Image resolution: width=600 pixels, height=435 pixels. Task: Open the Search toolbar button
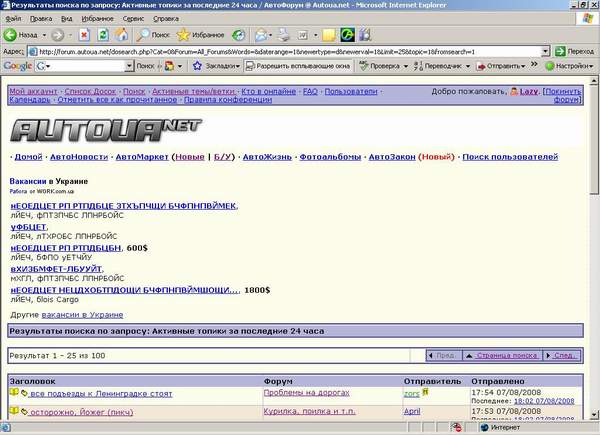tap(152, 33)
